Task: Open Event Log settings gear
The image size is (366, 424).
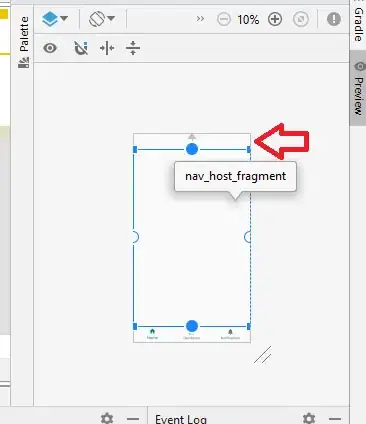Action: tap(309, 418)
